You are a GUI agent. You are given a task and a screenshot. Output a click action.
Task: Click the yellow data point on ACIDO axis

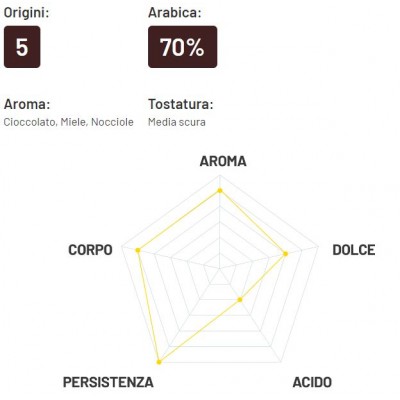point(240,299)
